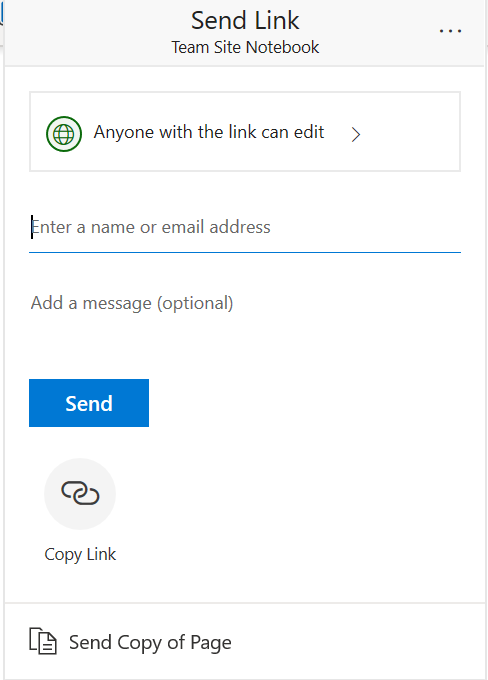Click the blue underline of the email field
The image size is (488, 680).
[x=245, y=252]
